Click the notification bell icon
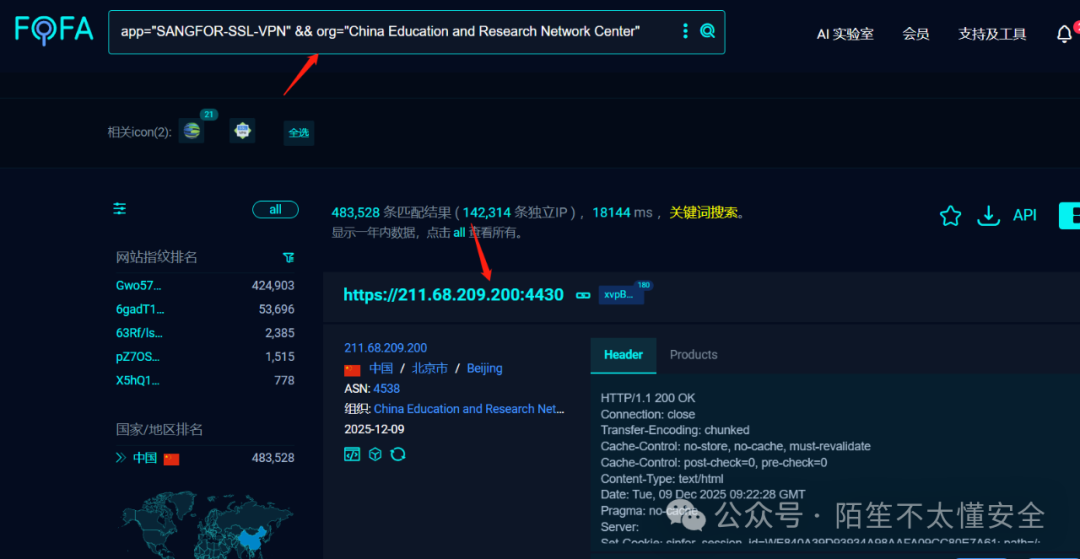 point(1064,34)
